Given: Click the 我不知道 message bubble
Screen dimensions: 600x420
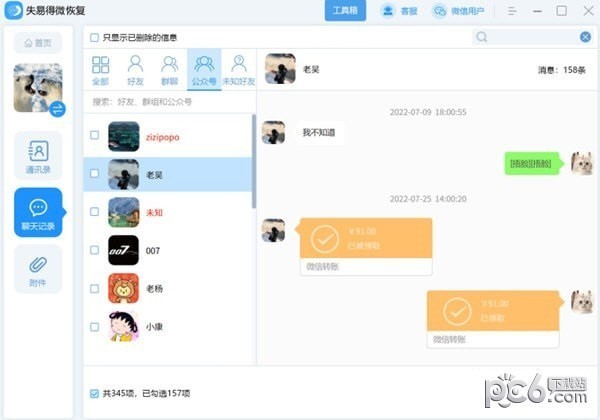Looking at the screenshot, I should click(319, 132).
